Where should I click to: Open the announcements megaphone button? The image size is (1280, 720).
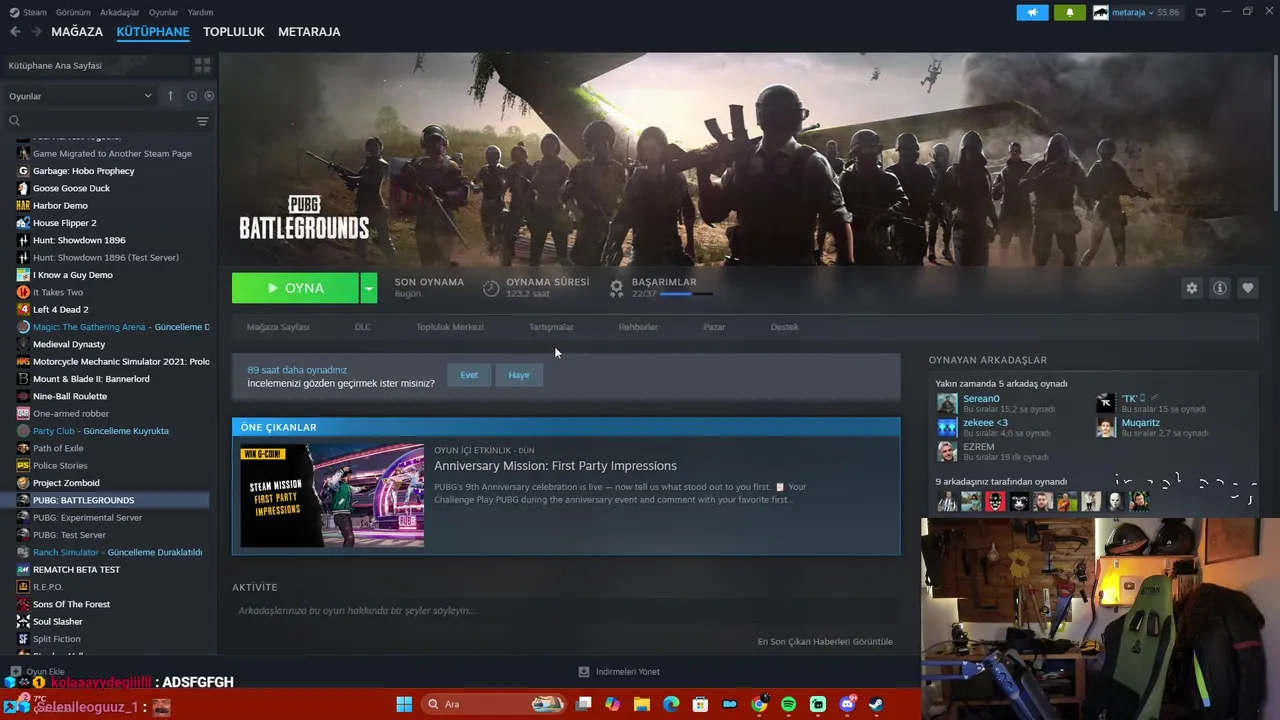[1033, 12]
